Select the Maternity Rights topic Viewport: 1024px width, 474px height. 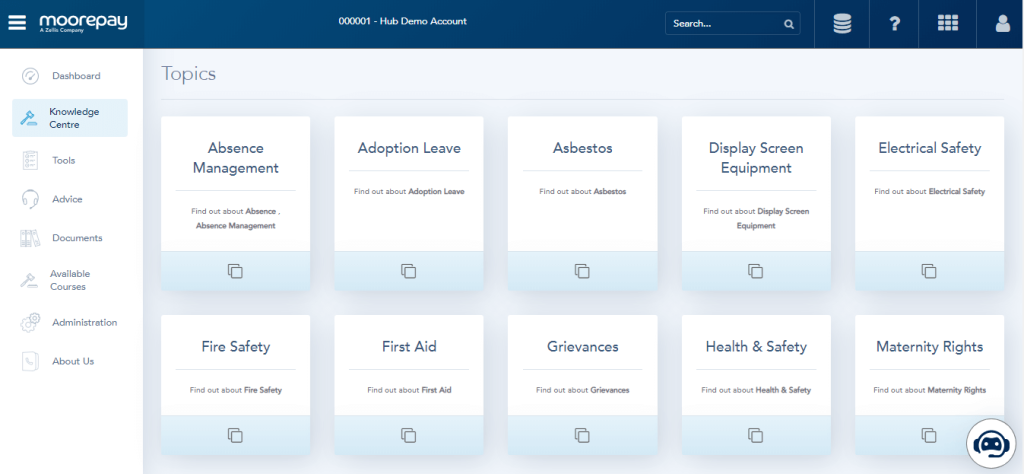point(929,347)
